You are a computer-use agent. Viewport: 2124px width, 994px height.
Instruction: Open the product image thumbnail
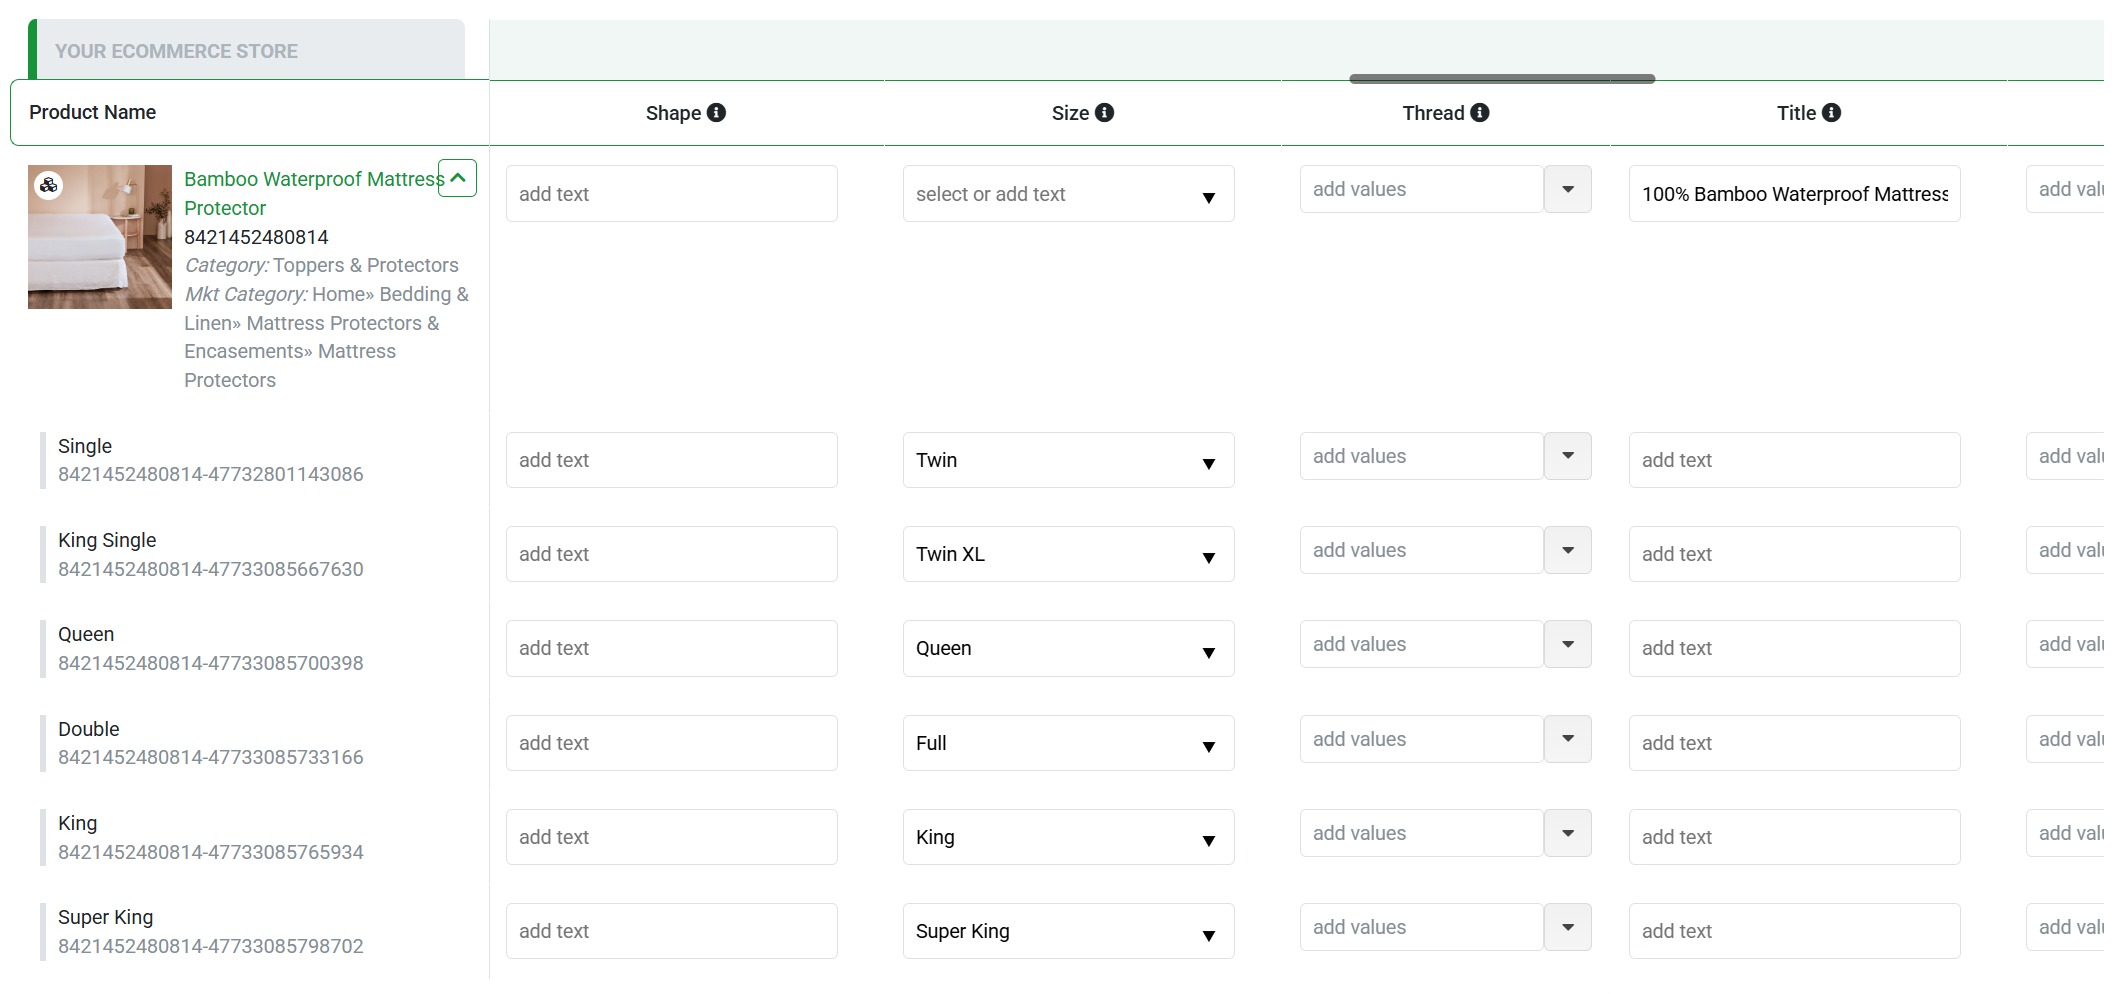100,237
